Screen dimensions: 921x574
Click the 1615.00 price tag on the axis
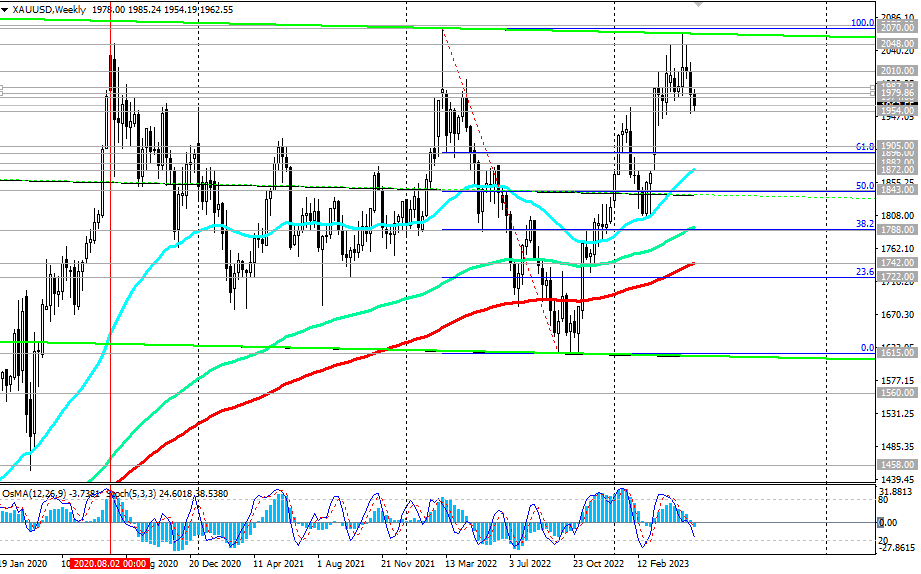tap(898, 353)
